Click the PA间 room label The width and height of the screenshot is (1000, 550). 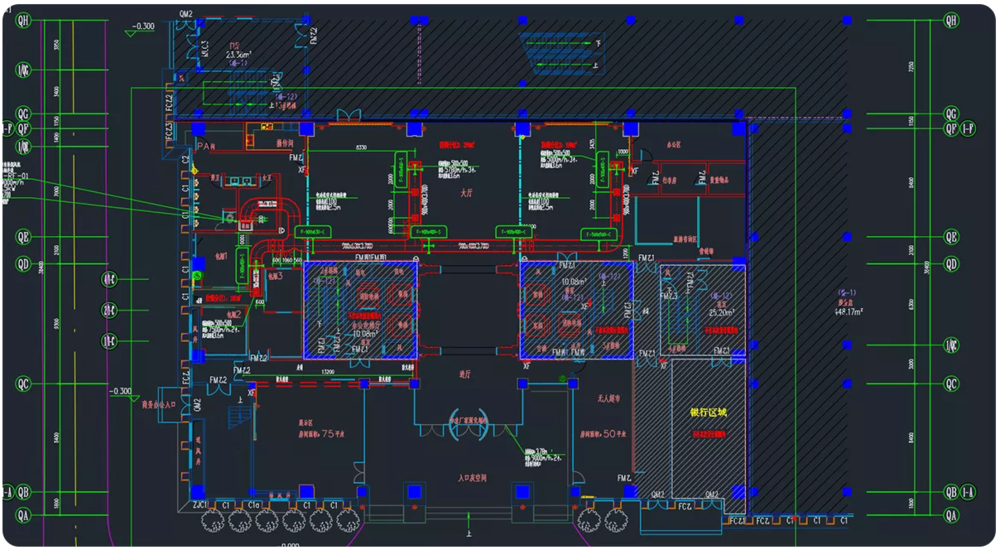click(206, 146)
